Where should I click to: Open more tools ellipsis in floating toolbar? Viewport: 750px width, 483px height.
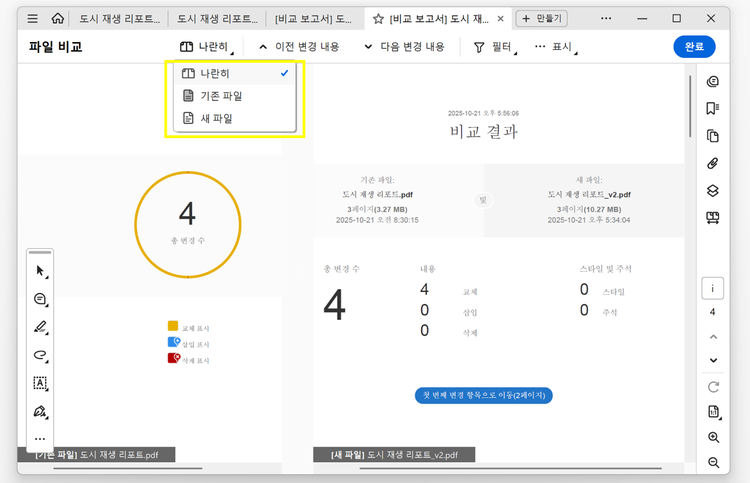click(40, 439)
